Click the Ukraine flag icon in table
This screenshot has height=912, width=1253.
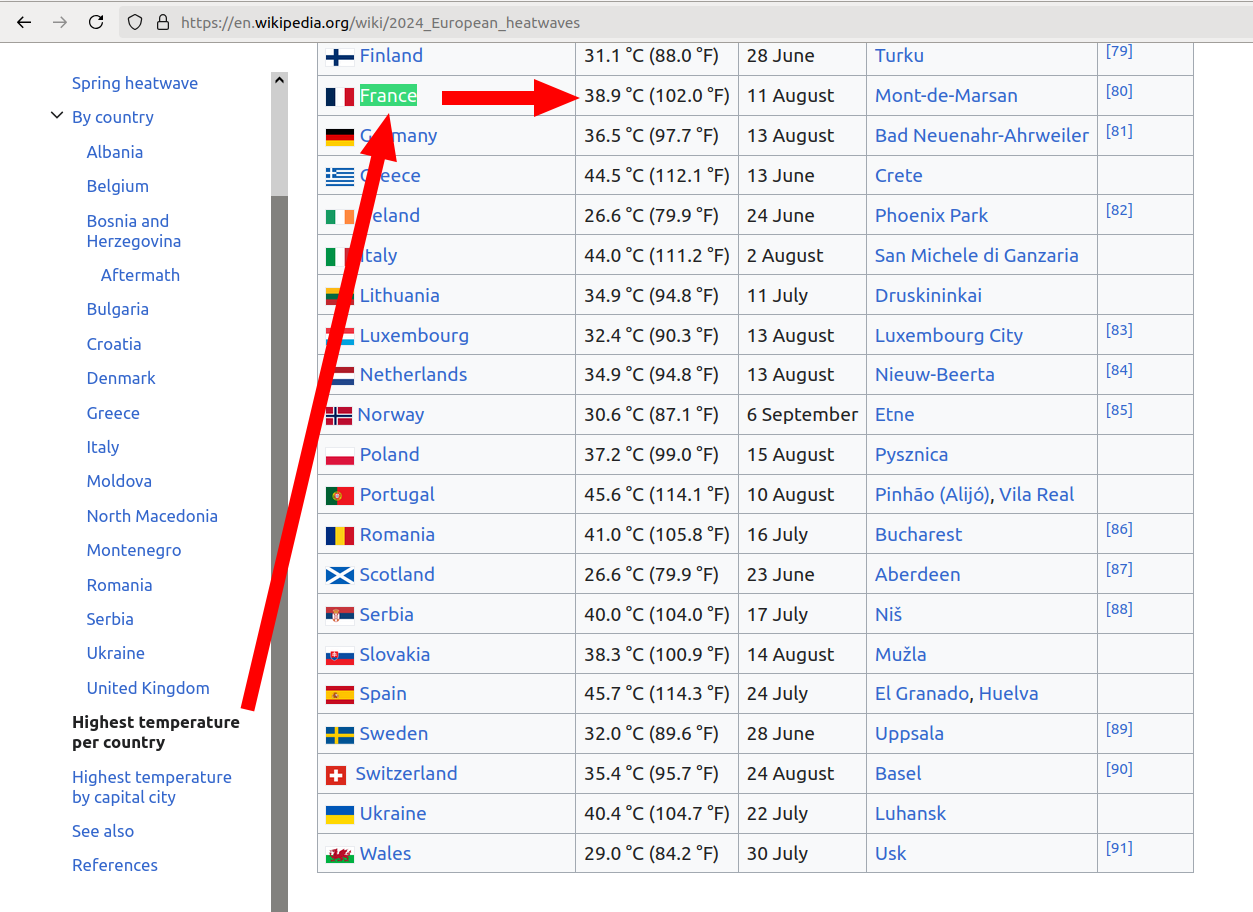click(340, 815)
